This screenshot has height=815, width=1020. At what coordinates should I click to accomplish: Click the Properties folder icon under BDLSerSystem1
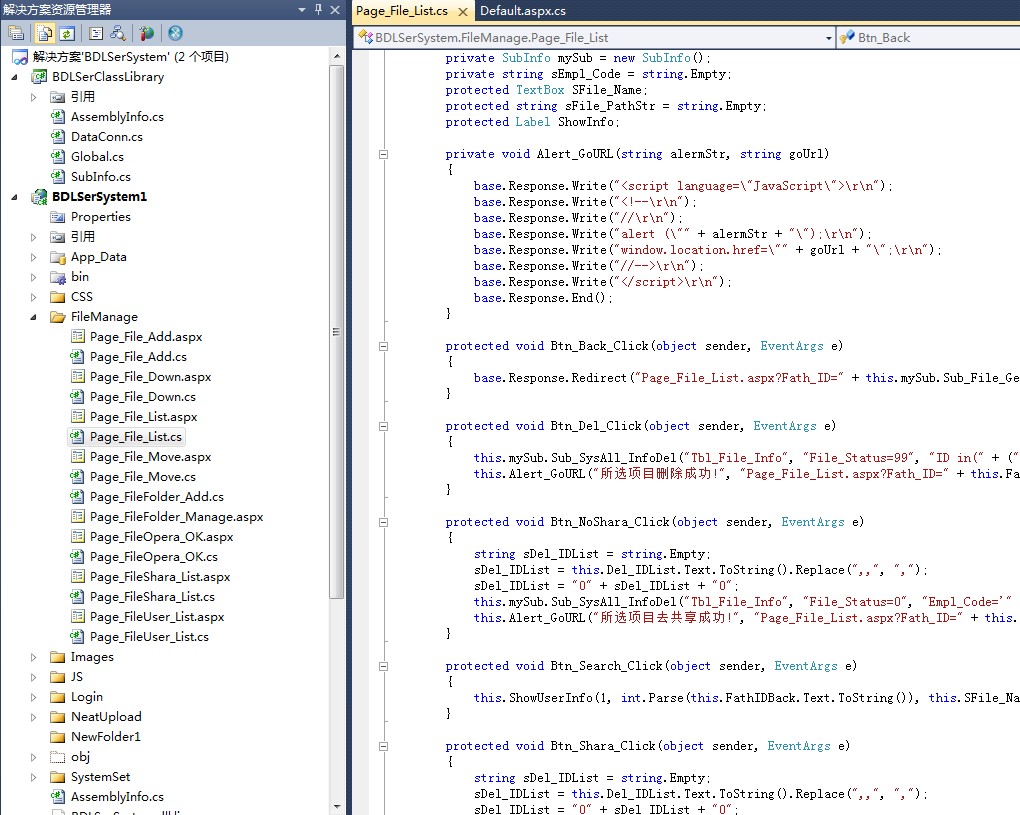[58, 217]
